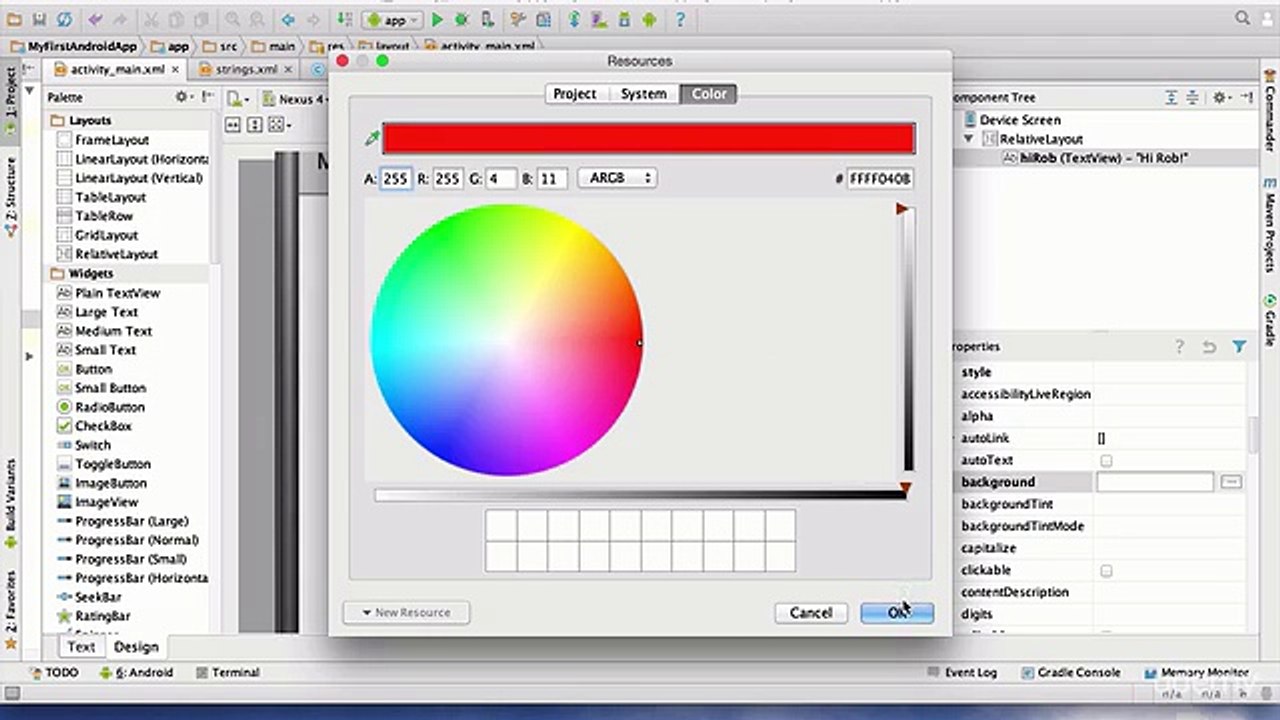Image resolution: width=1280 pixels, height=720 pixels.
Task: Click the Make Project icon
Action: pos(345,19)
